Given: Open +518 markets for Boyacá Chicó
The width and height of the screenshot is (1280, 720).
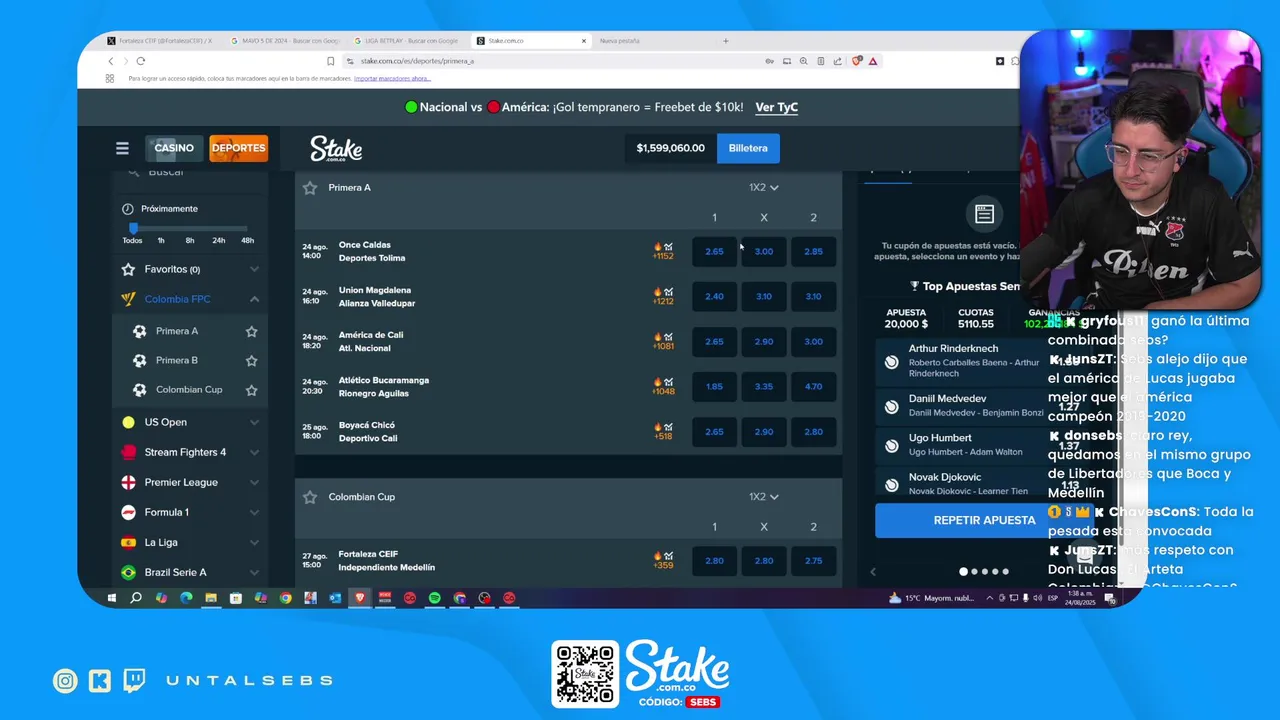Looking at the screenshot, I should point(663,437).
